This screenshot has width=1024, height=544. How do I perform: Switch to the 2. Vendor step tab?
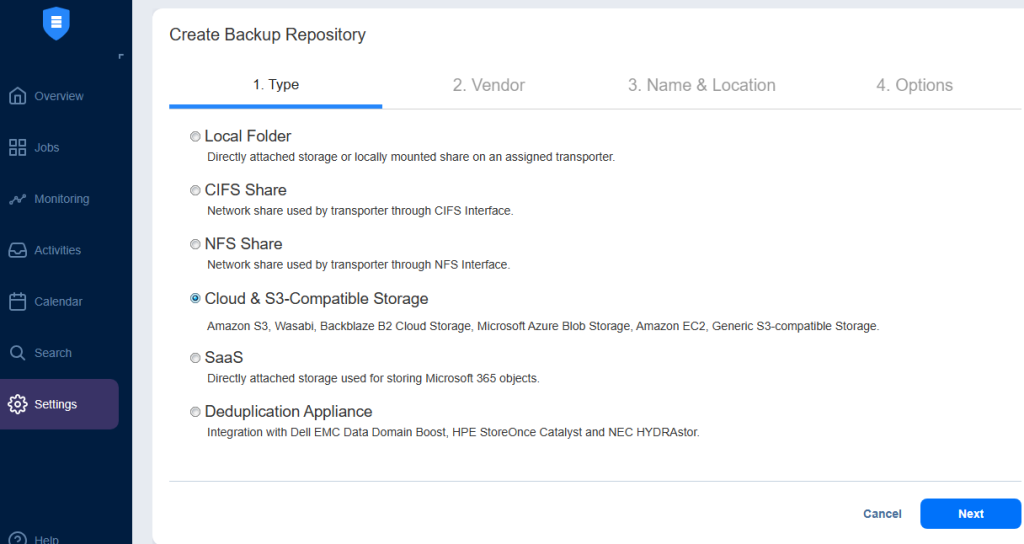[x=488, y=85]
